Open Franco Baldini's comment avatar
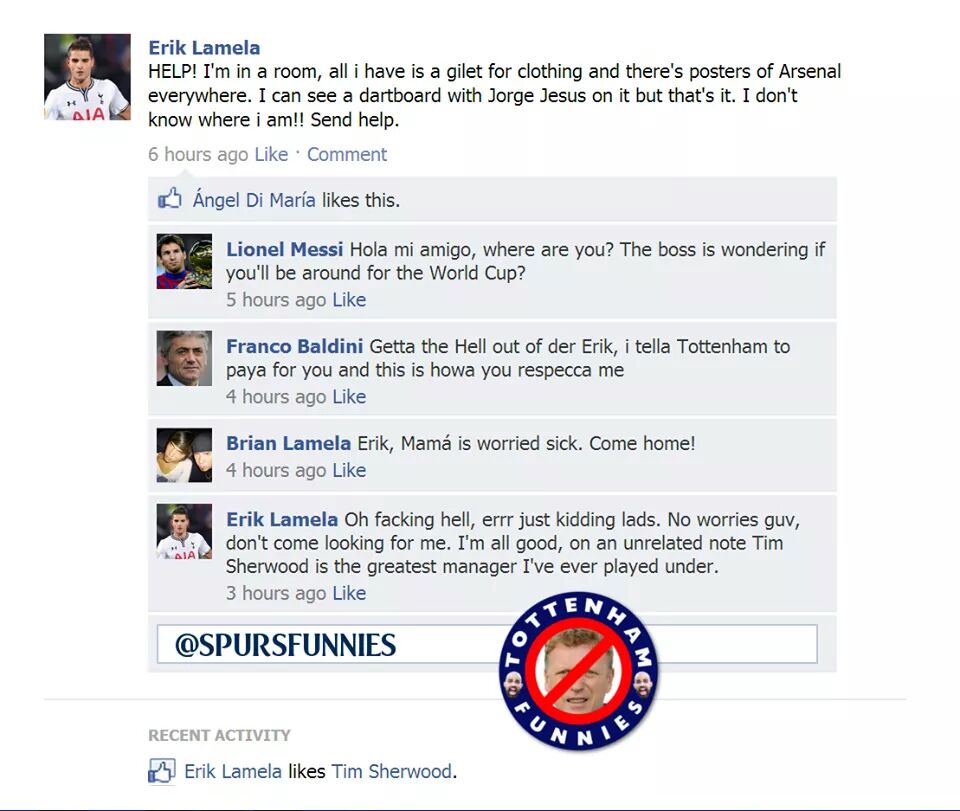This screenshot has height=811, width=960. point(184,358)
